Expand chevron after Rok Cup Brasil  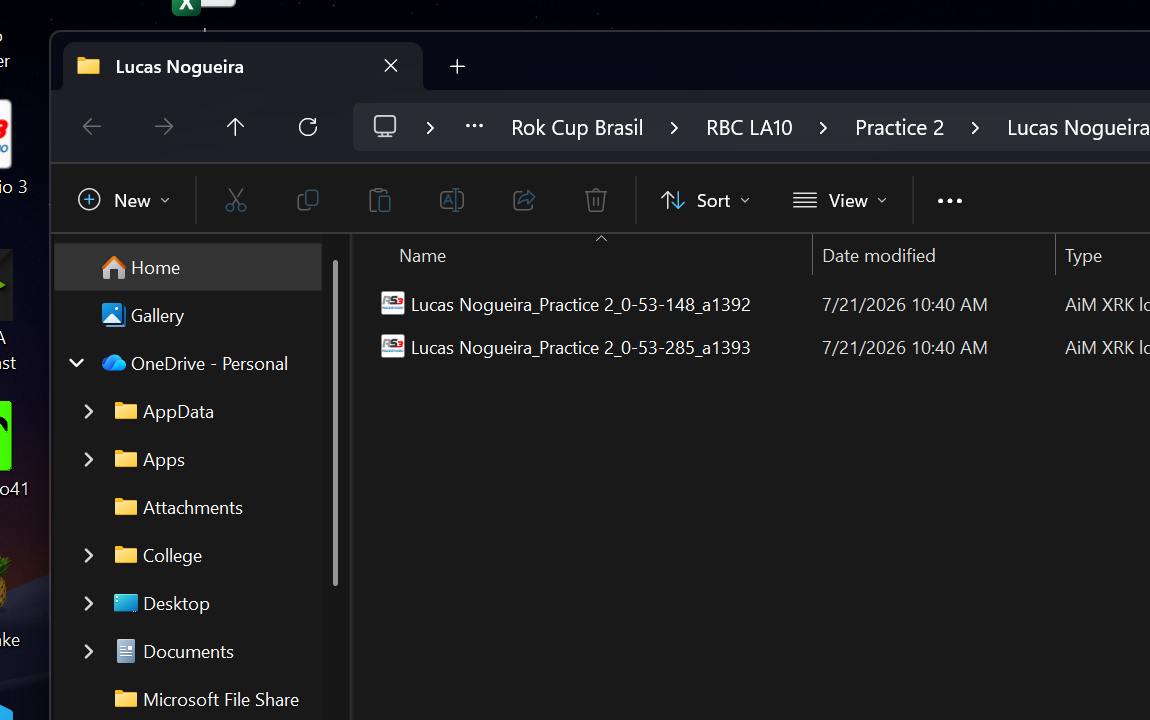[x=674, y=128]
